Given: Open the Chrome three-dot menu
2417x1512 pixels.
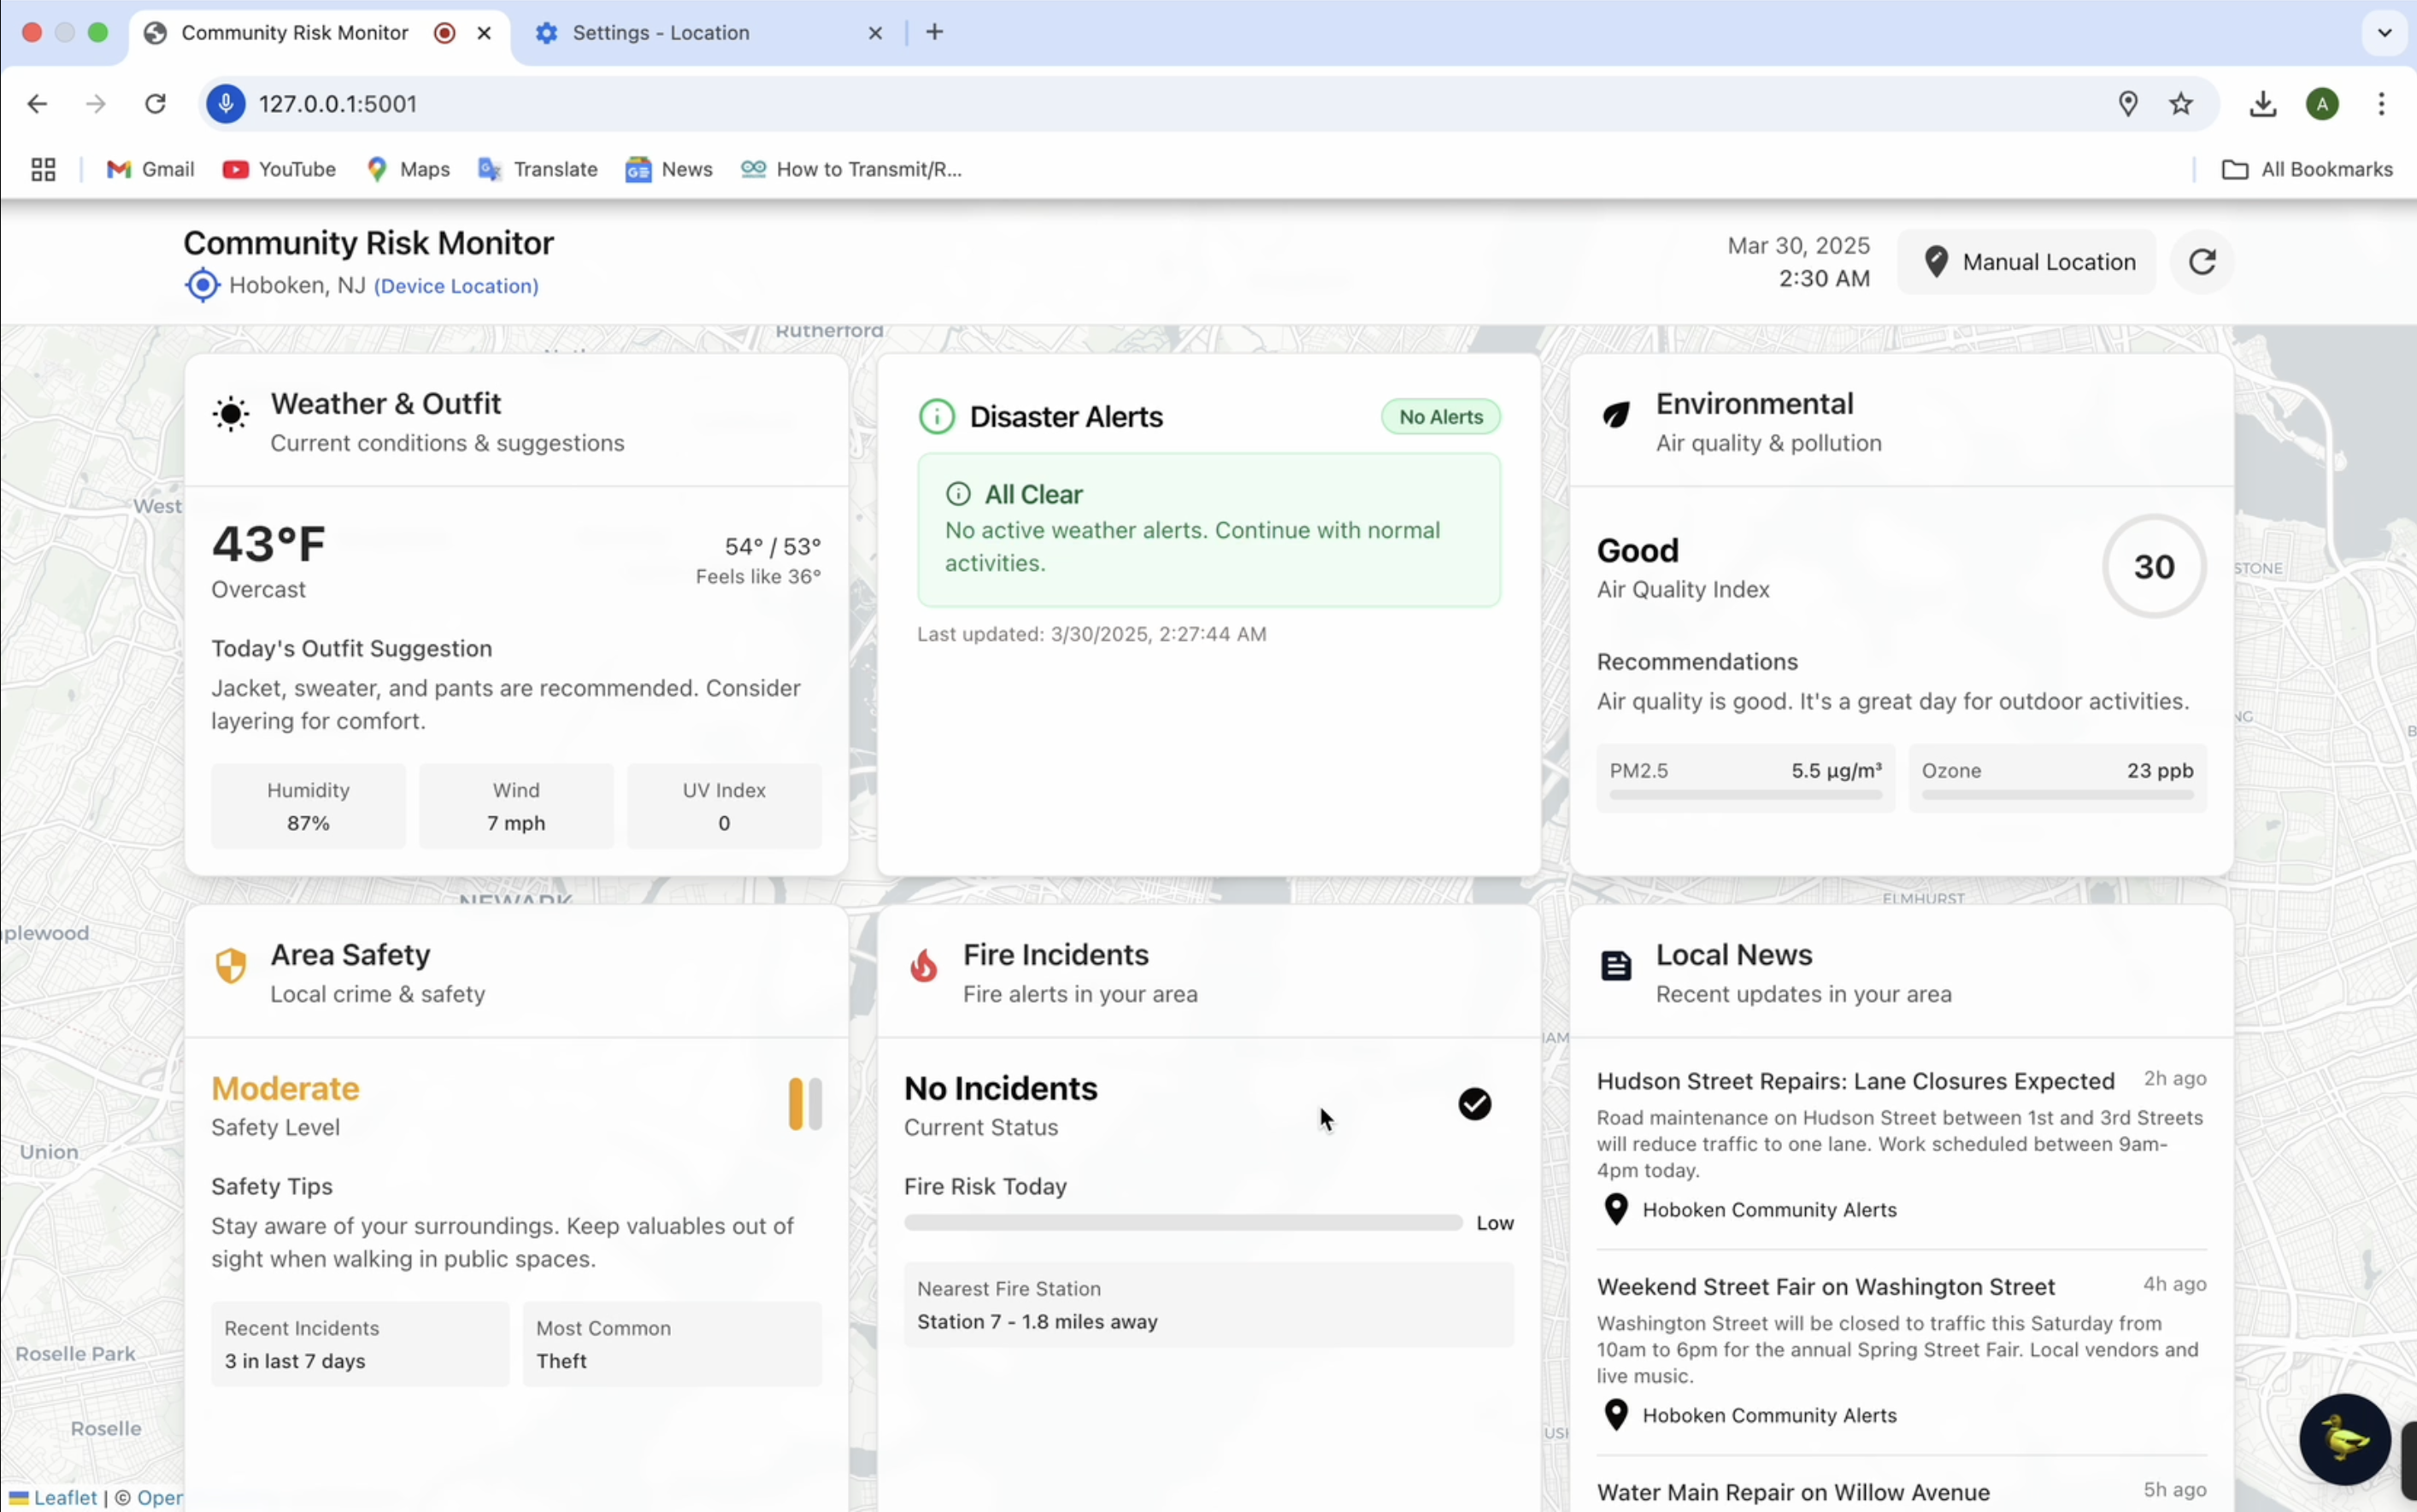Looking at the screenshot, I should coord(2381,104).
